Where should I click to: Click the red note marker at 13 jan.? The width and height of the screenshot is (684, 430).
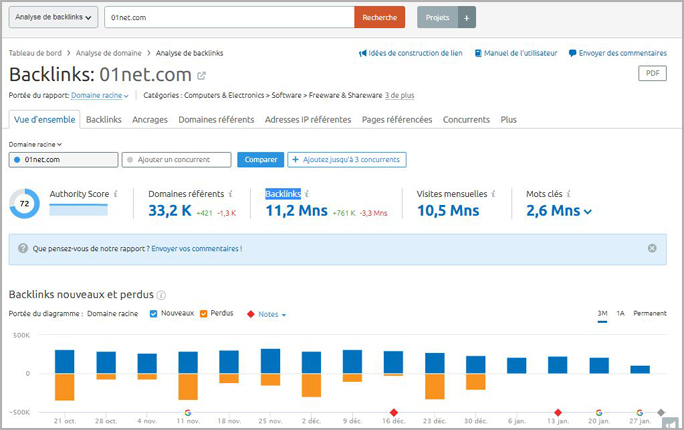(x=557, y=413)
